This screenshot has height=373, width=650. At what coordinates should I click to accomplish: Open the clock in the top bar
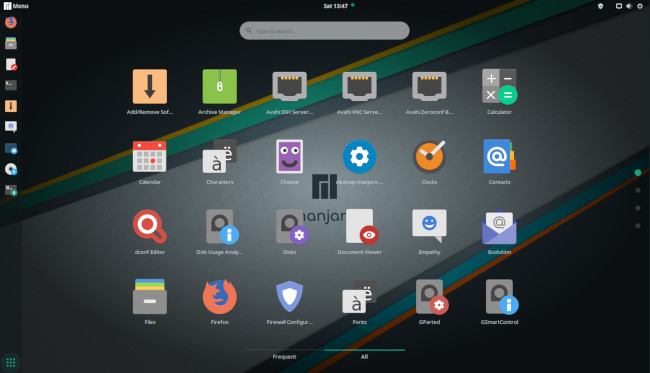(336, 6)
